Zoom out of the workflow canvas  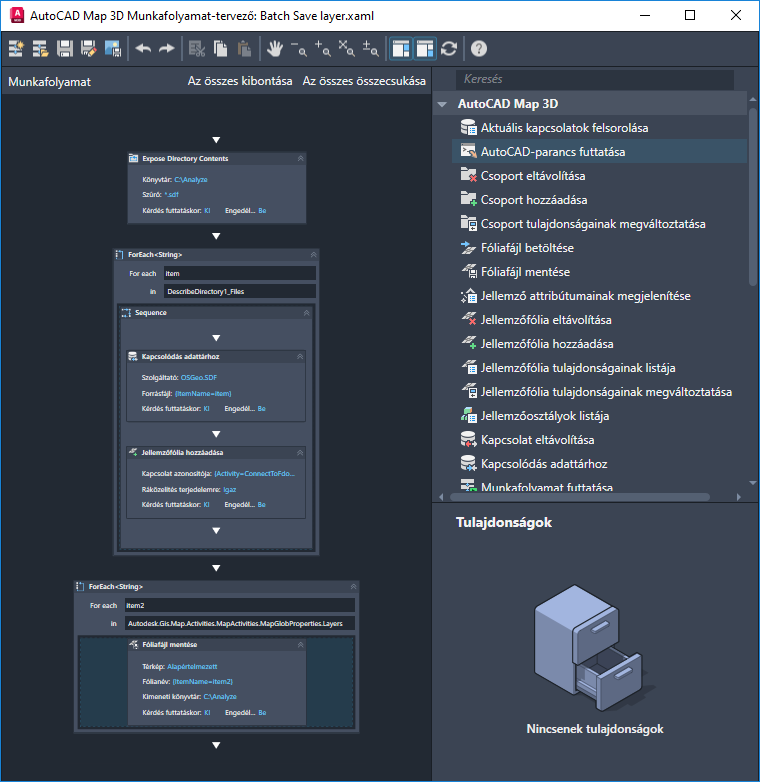coord(299,49)
